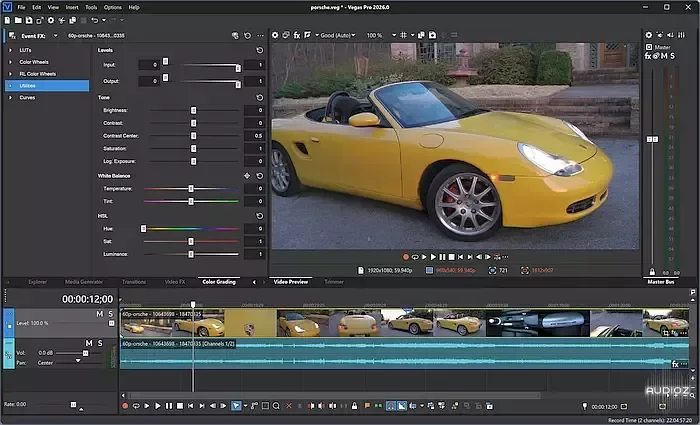This screenshot has height=425, width=700.
Task: Reset the Levels section
Action: pyautogui.click(x=259, y=50)
